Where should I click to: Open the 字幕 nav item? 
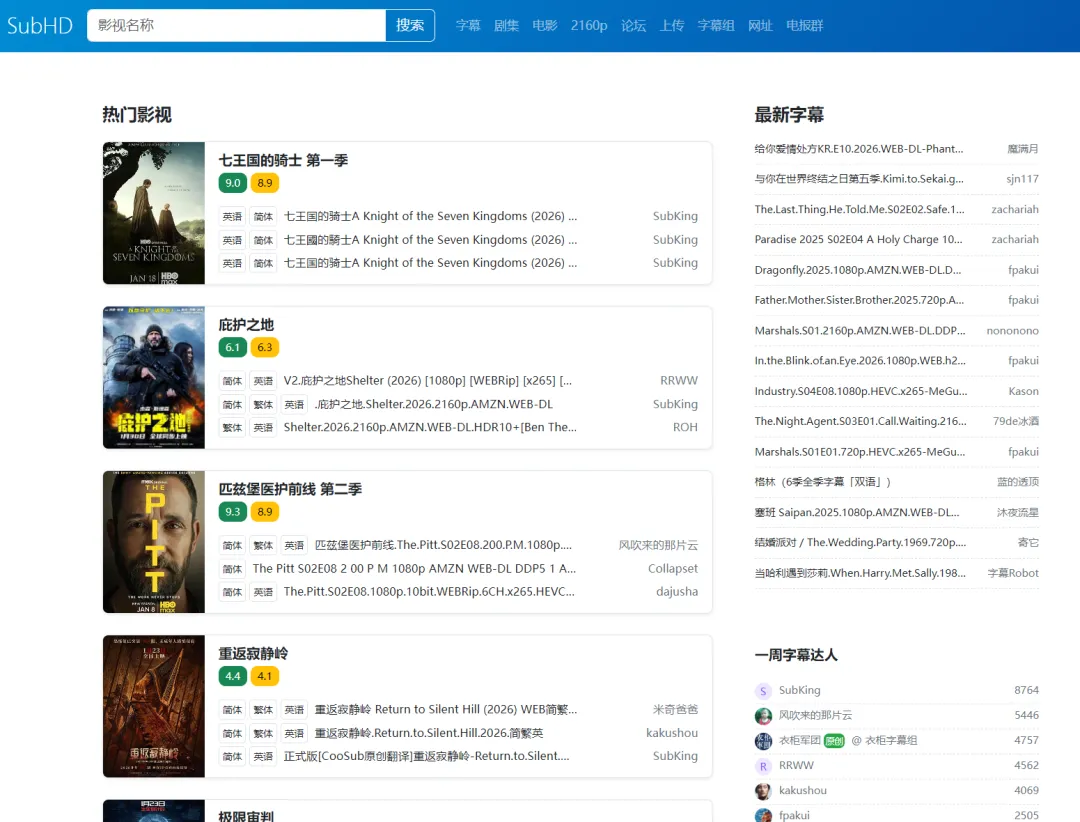468,25
